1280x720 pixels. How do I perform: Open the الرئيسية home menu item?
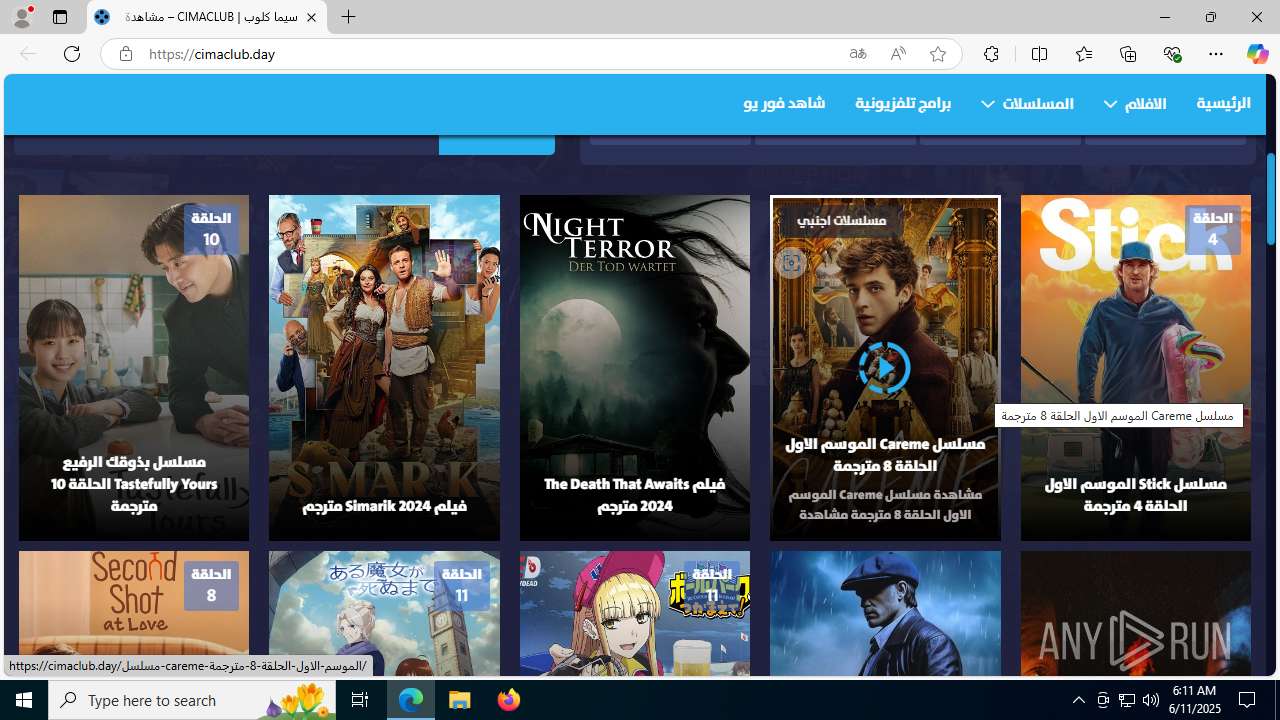[x=1223, y=103]
